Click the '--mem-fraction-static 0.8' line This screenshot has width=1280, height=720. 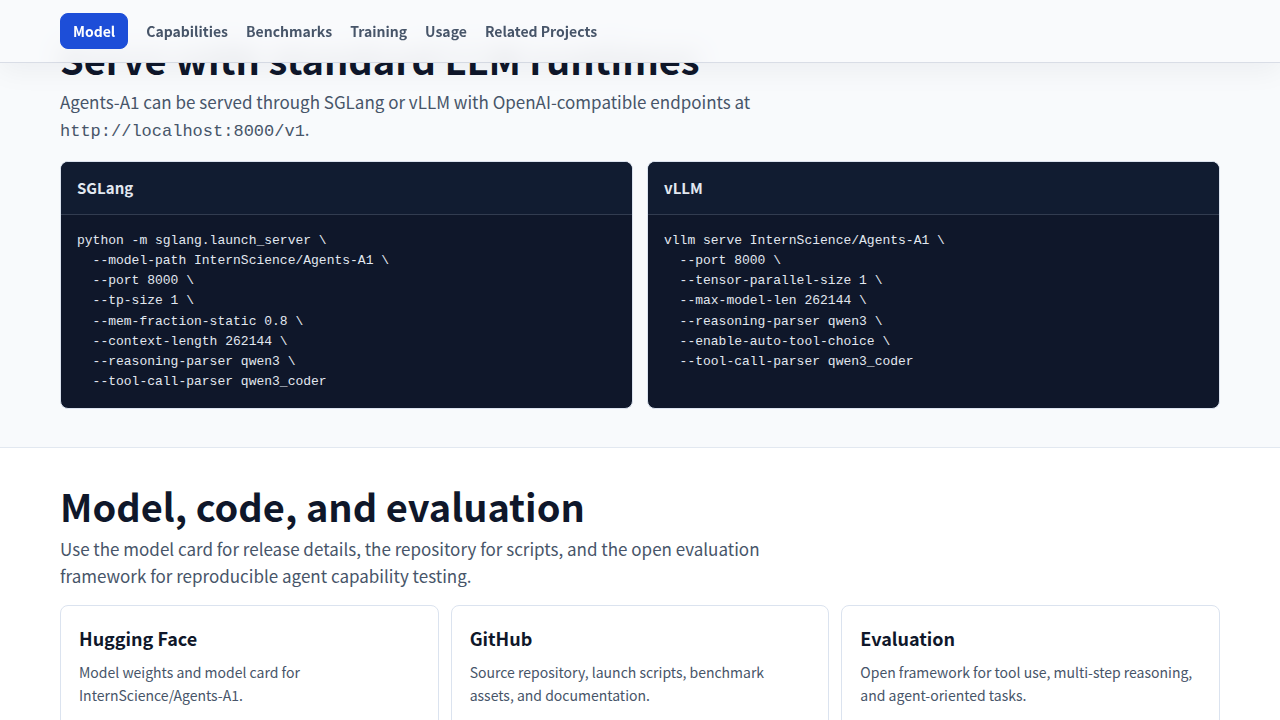point(198,321)
